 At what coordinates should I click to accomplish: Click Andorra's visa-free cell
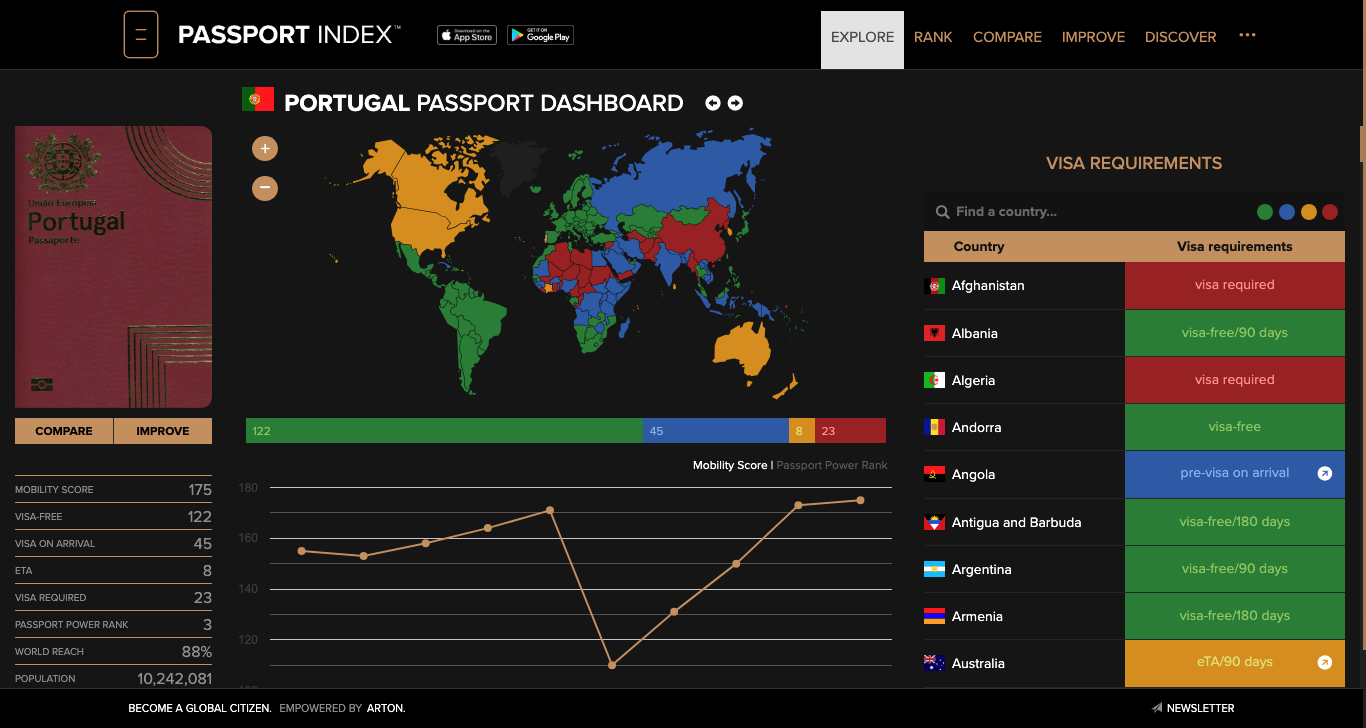[1235, 427]
